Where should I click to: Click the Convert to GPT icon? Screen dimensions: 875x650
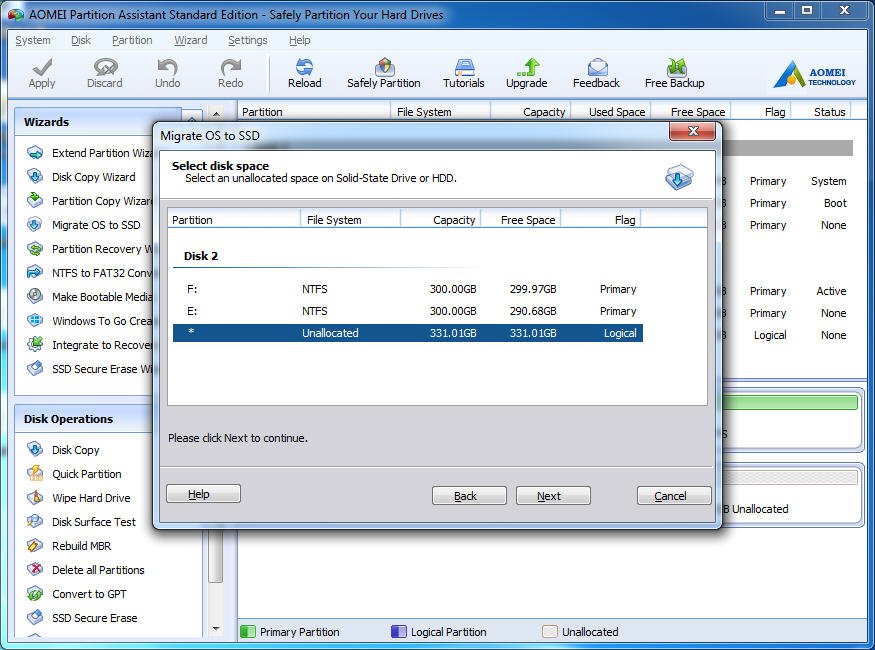[35, 593]
